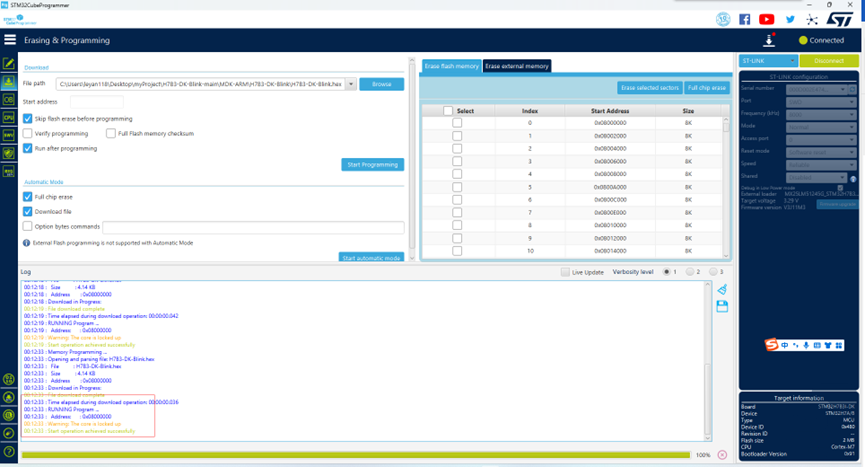
Task: Cancel operation with the red X near progress bar
Action: tap(722, 455)
